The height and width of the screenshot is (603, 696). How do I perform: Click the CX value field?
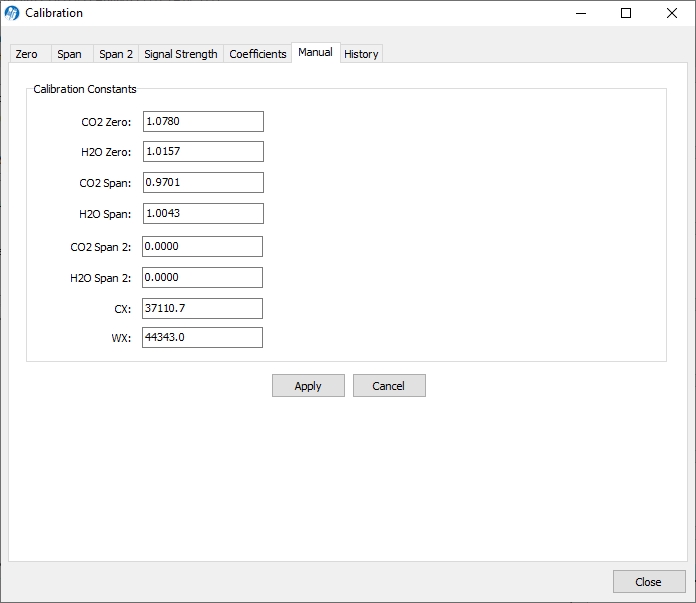tap(202, 309)
